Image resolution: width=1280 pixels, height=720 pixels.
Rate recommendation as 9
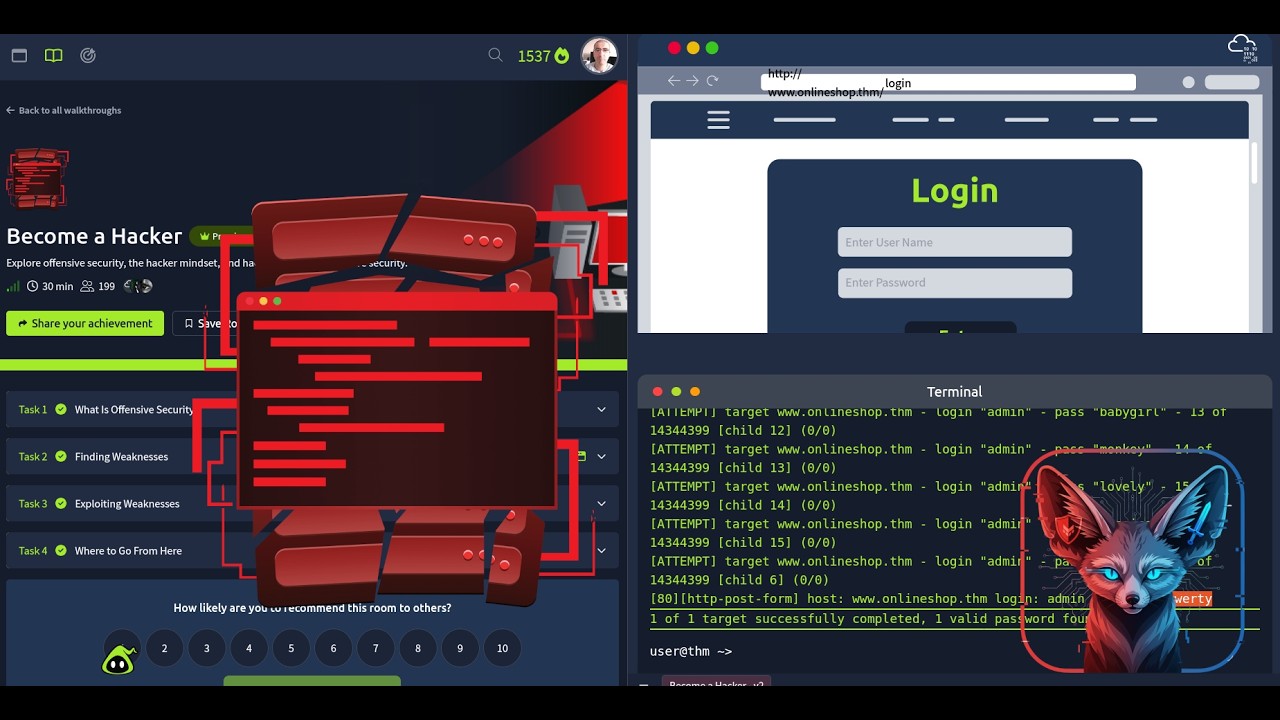(x=460, y=648)
